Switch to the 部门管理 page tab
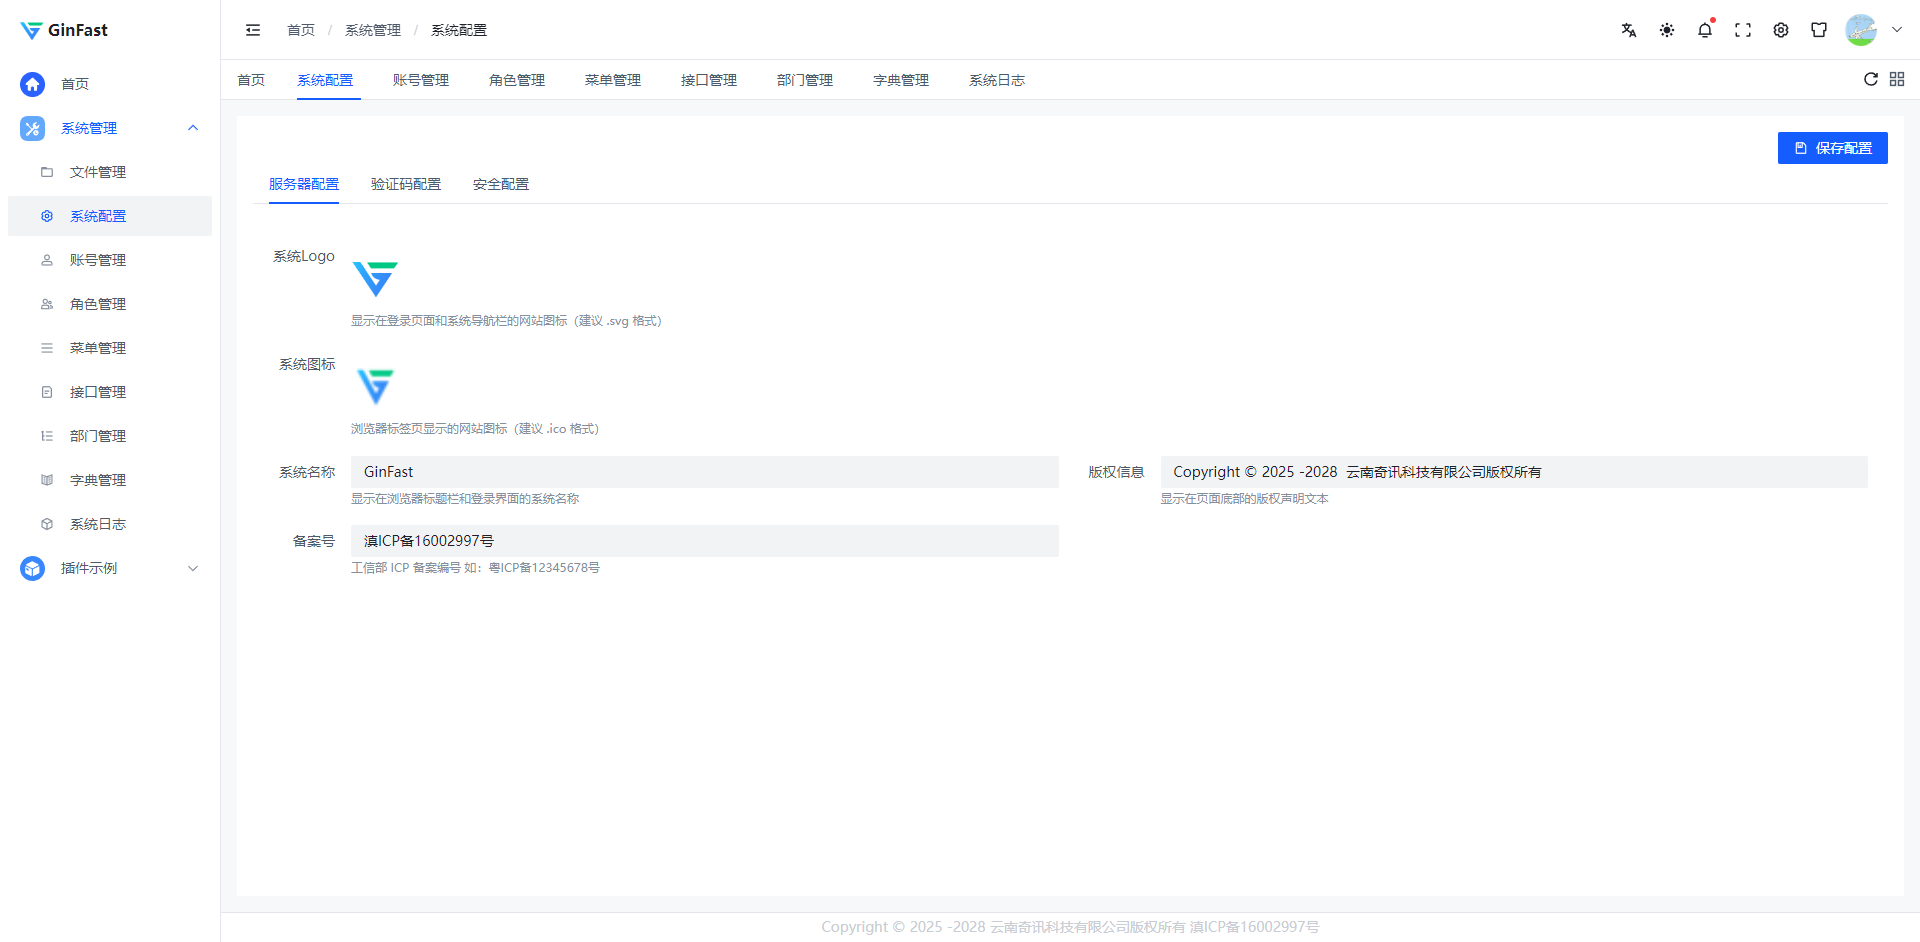Screen dimensions: 1920x942 805,80
